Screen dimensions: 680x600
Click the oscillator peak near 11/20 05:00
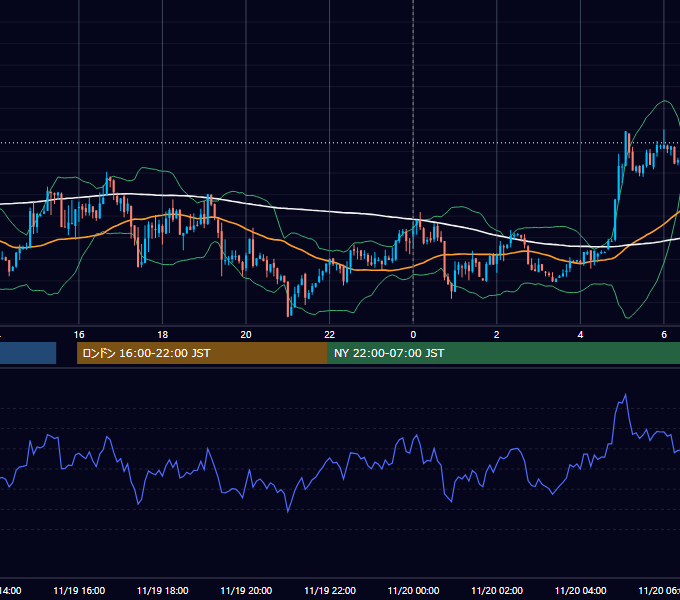click(x=625, y=395)
